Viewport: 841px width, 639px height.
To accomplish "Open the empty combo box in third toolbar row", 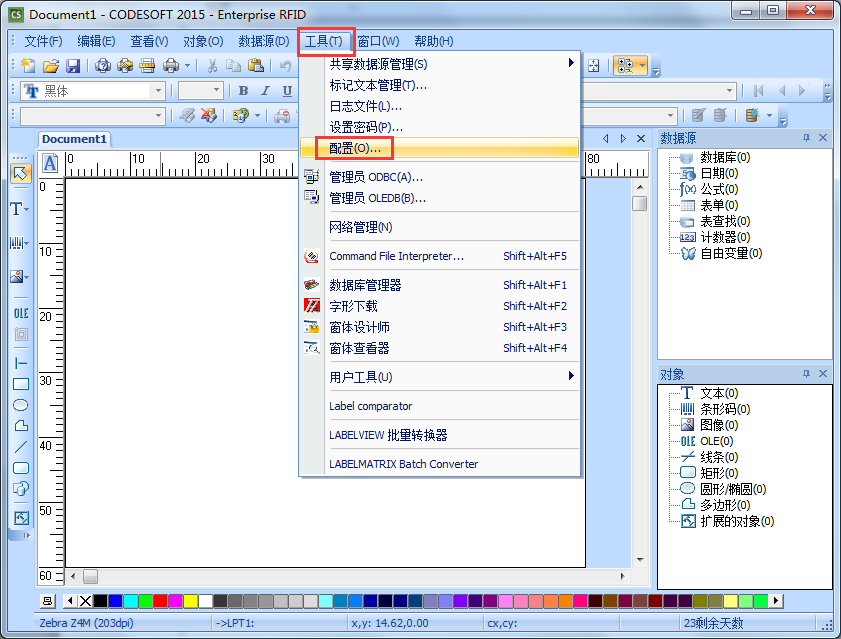I will click(x=158, y=115).
